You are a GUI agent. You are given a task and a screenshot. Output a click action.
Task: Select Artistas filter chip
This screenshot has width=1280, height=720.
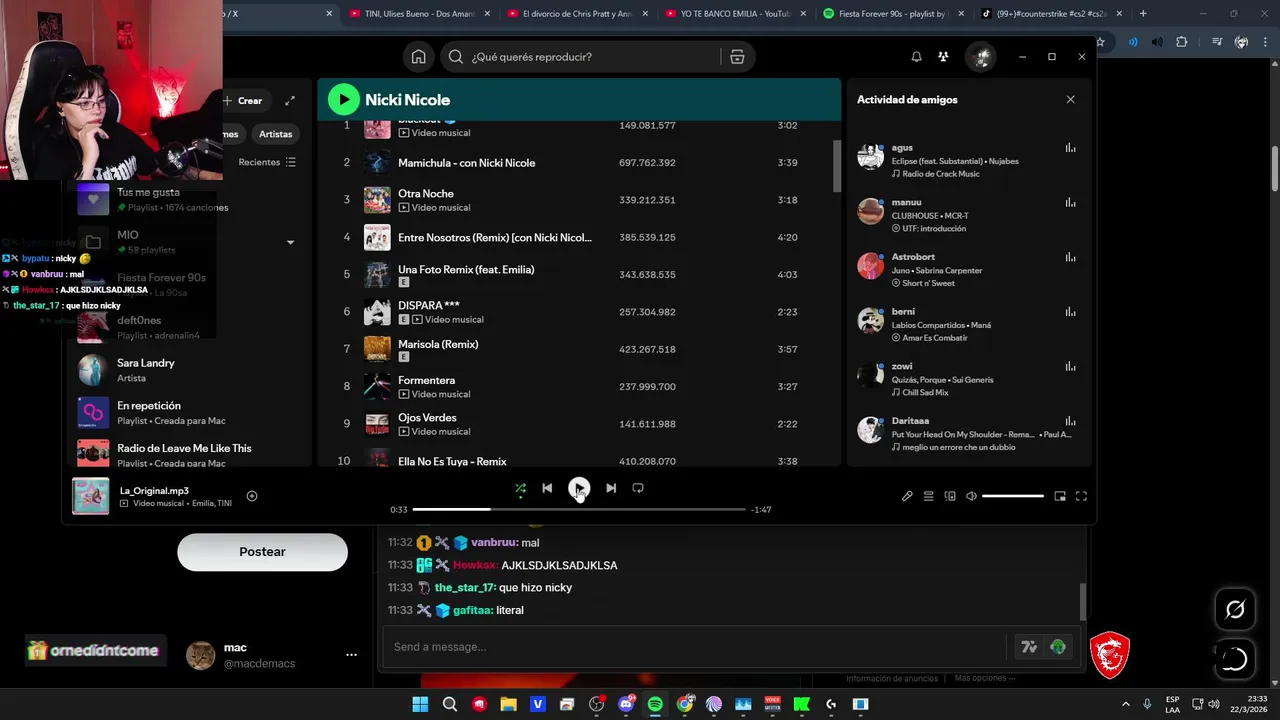click(275, 134)
